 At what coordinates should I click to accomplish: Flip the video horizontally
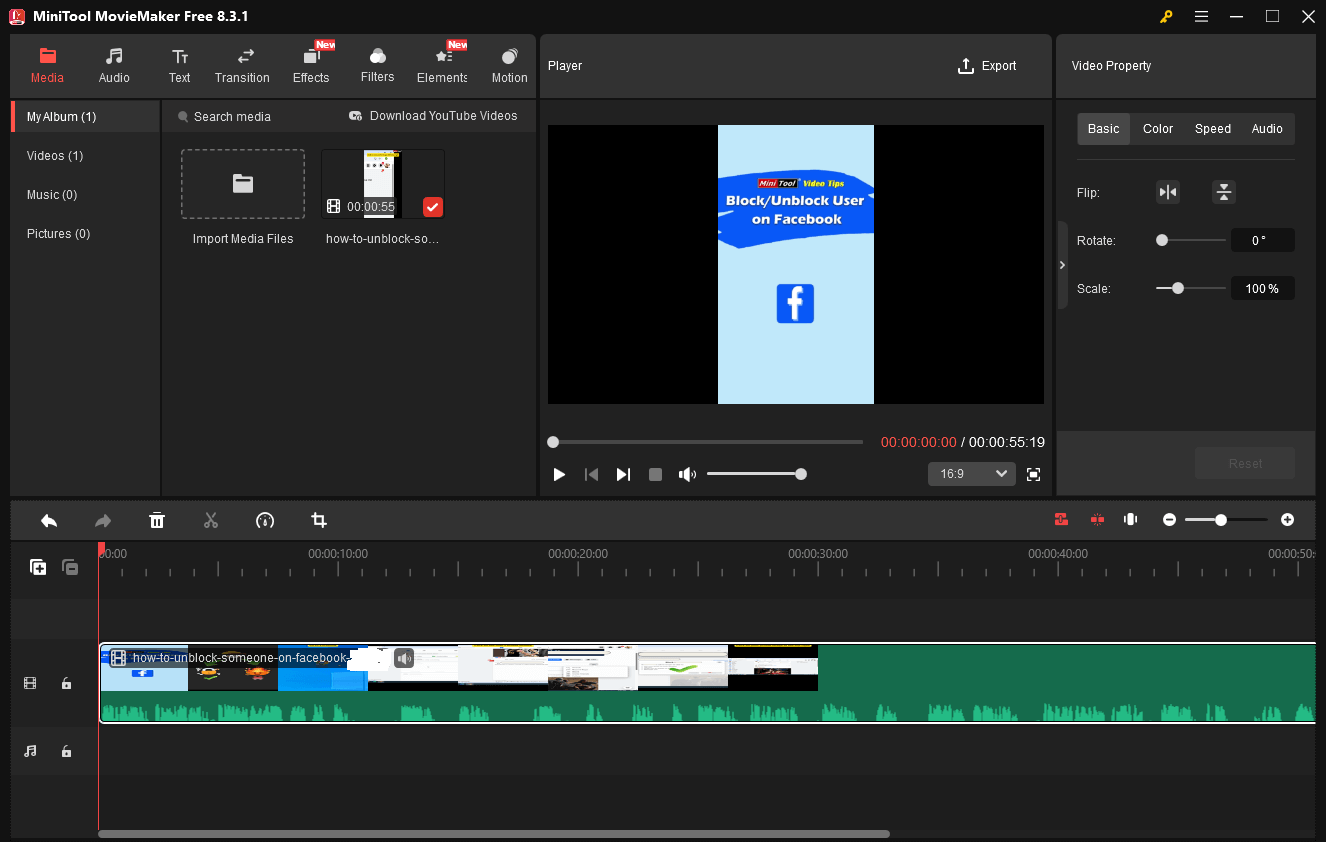point(1167,192)
